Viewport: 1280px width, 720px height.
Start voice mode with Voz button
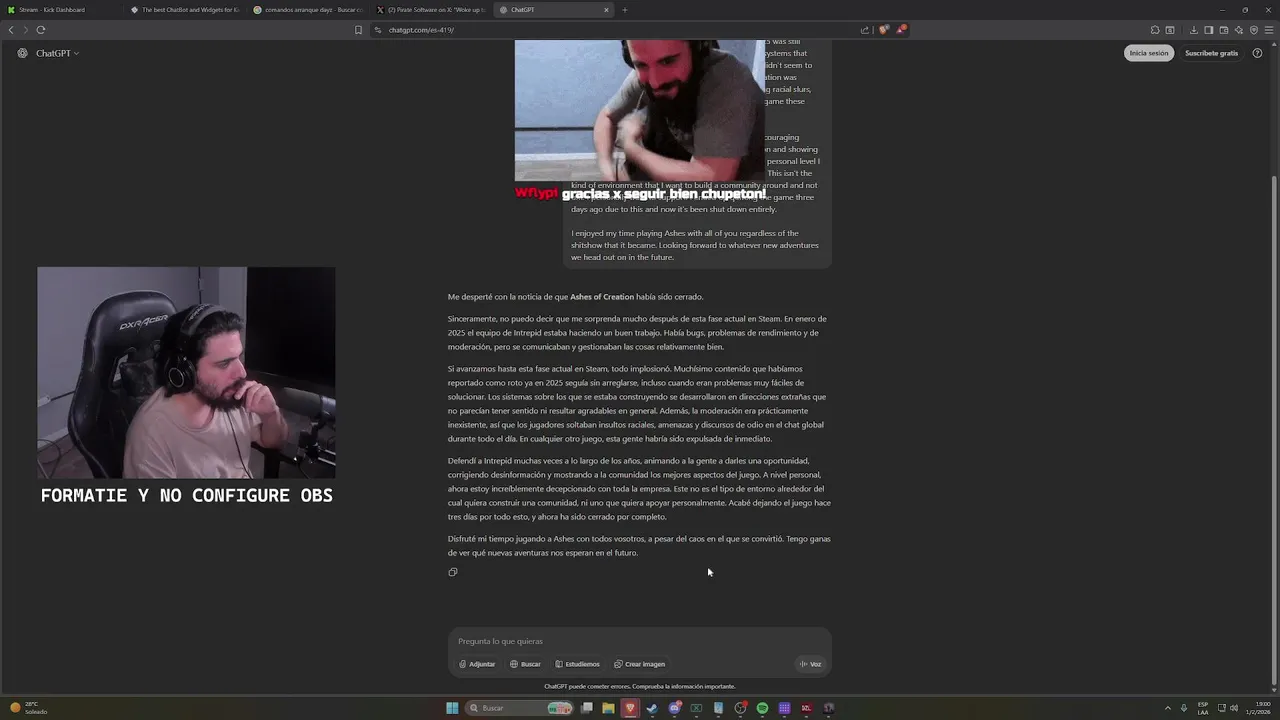tap(810, 664)
